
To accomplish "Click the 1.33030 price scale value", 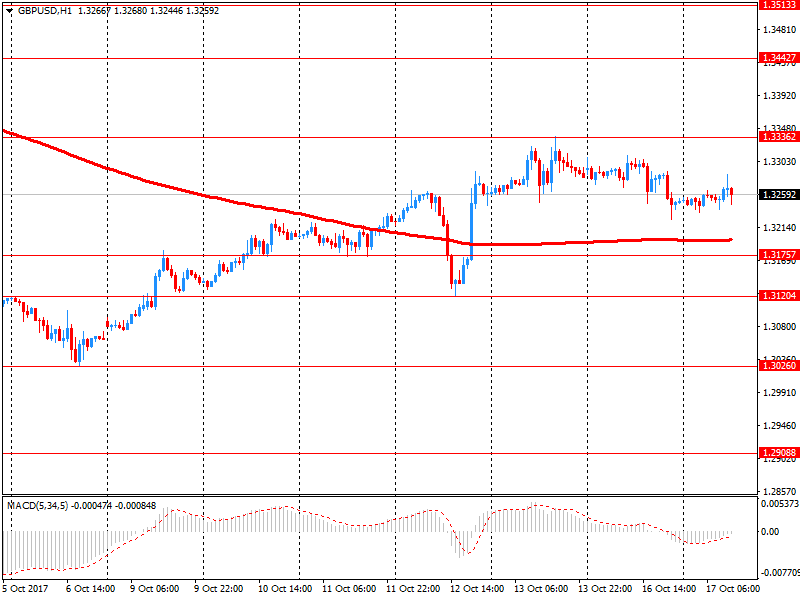I will 780,162.
